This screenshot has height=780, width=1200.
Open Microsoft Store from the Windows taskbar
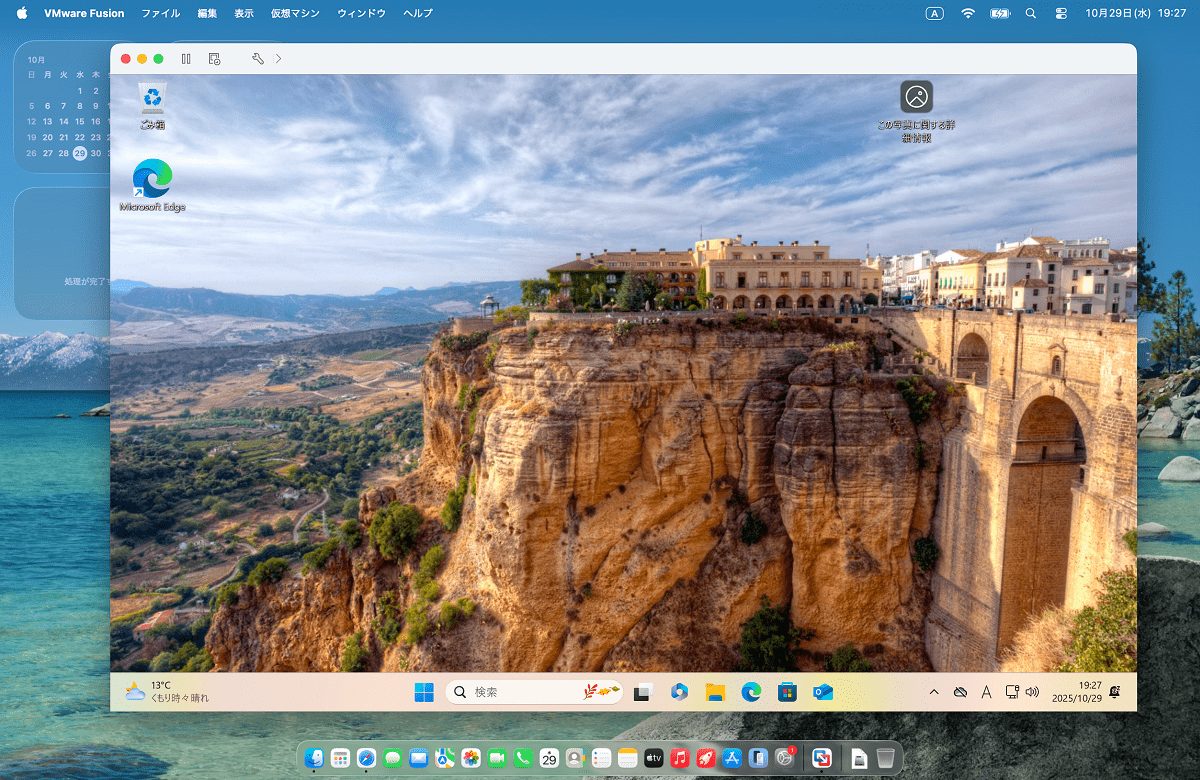click(787, 692)
